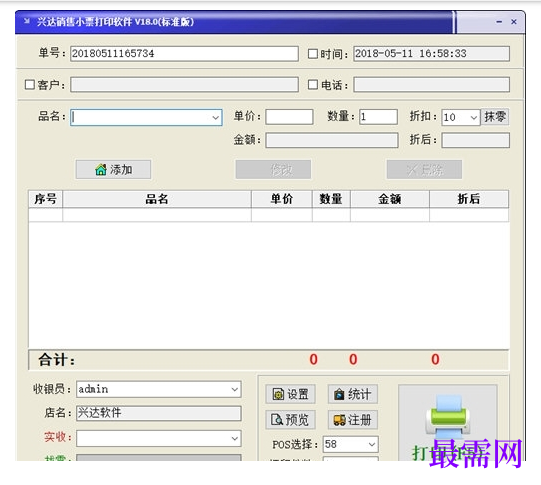
Task: Tick the 电话 checkbox
Action: coord(313,85)
